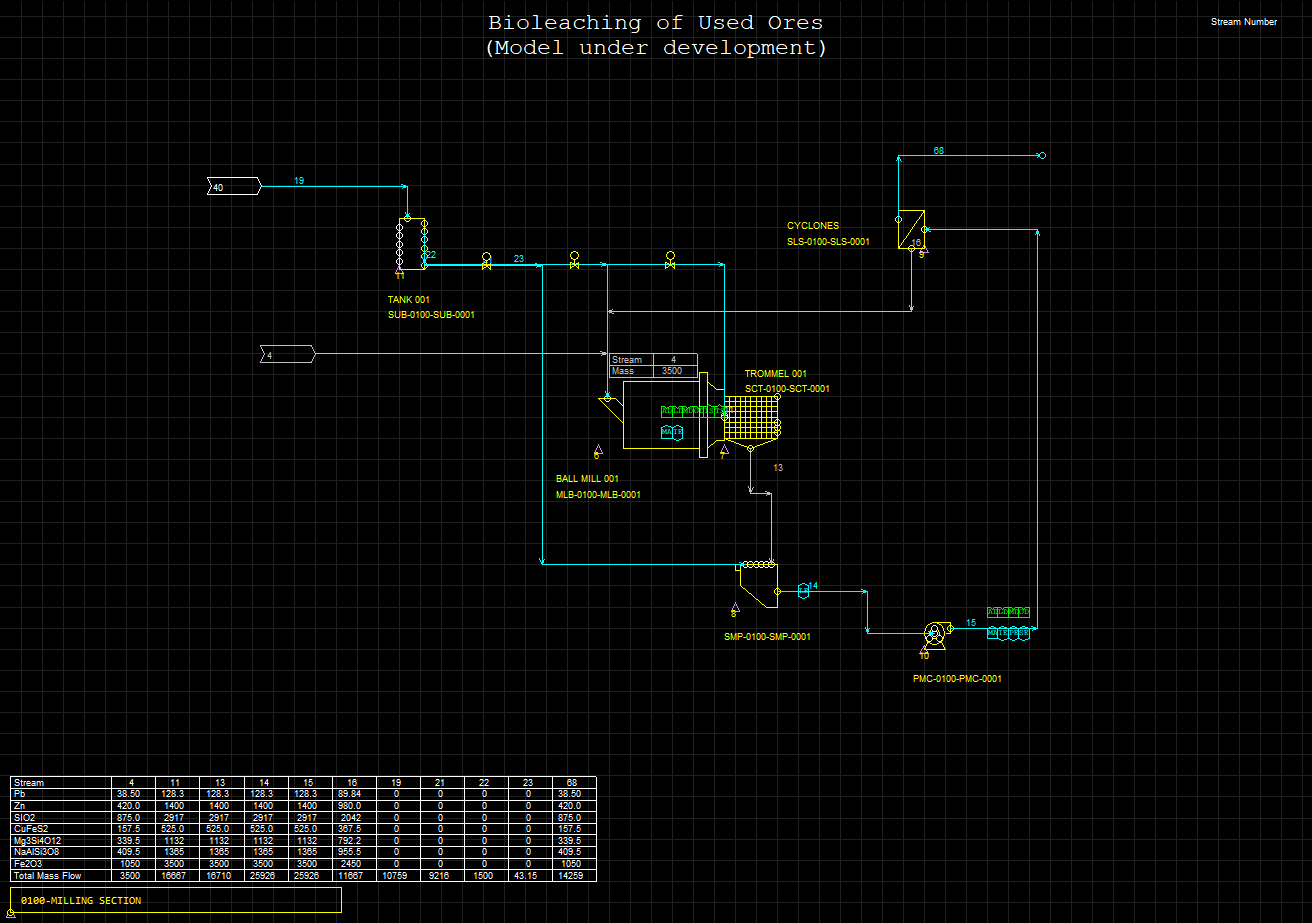Click the feed tag labeled 40
1312x923 pixels.
pyautogui.click(x=234, y=186)
